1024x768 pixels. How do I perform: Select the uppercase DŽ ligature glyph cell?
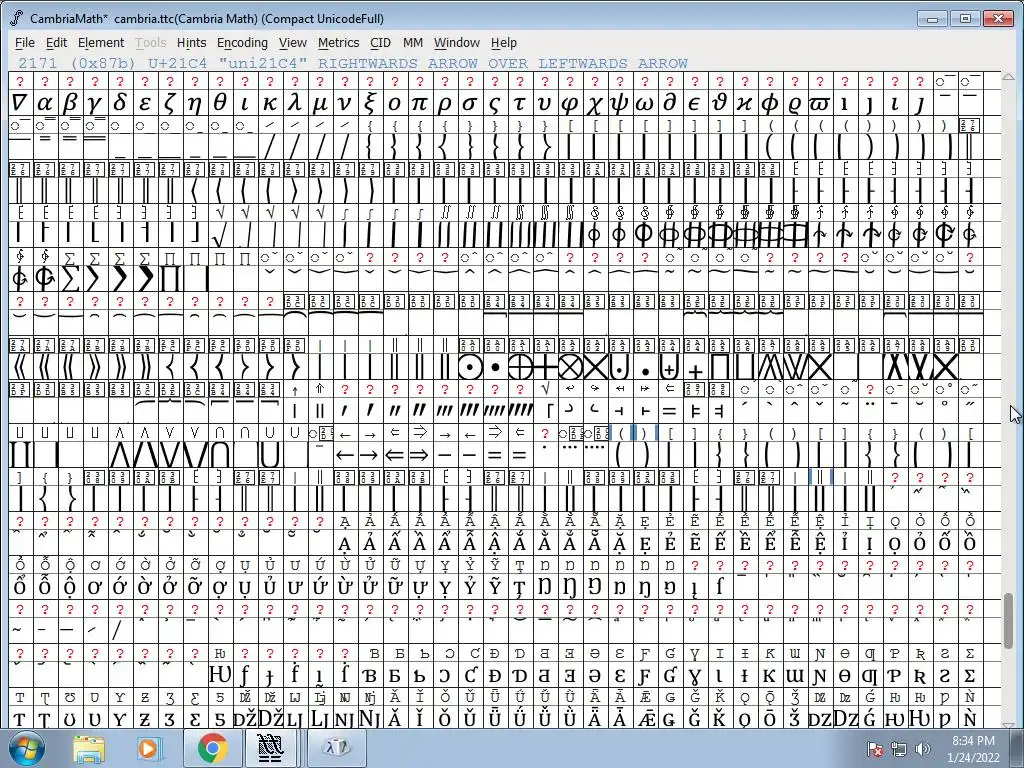click(245, 718)
